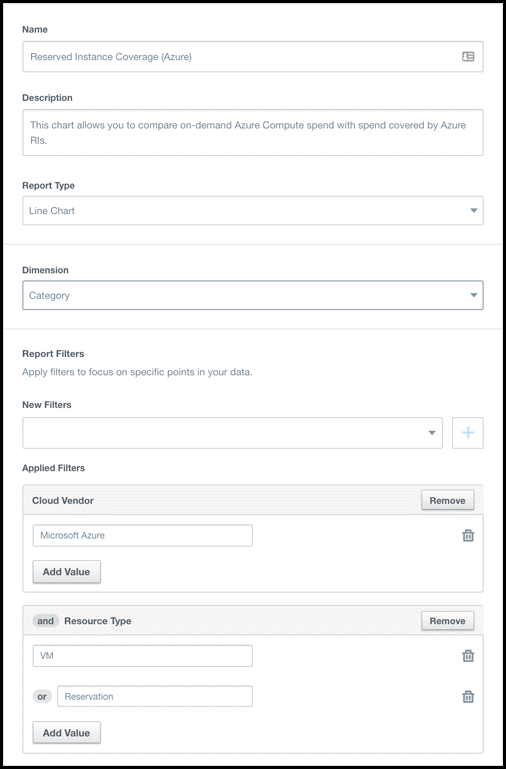Delete the VM filter value
The height and width of the screenshot is (769, 506).
[468, 656]
